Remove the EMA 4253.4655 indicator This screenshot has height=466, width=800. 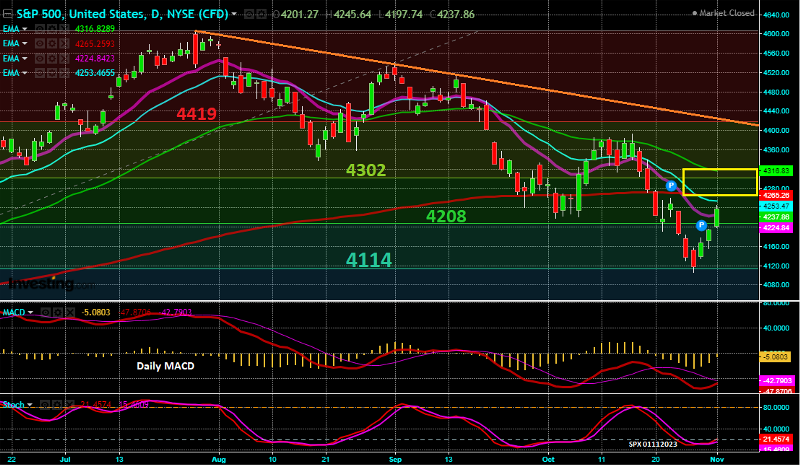[x=63, y=73]
